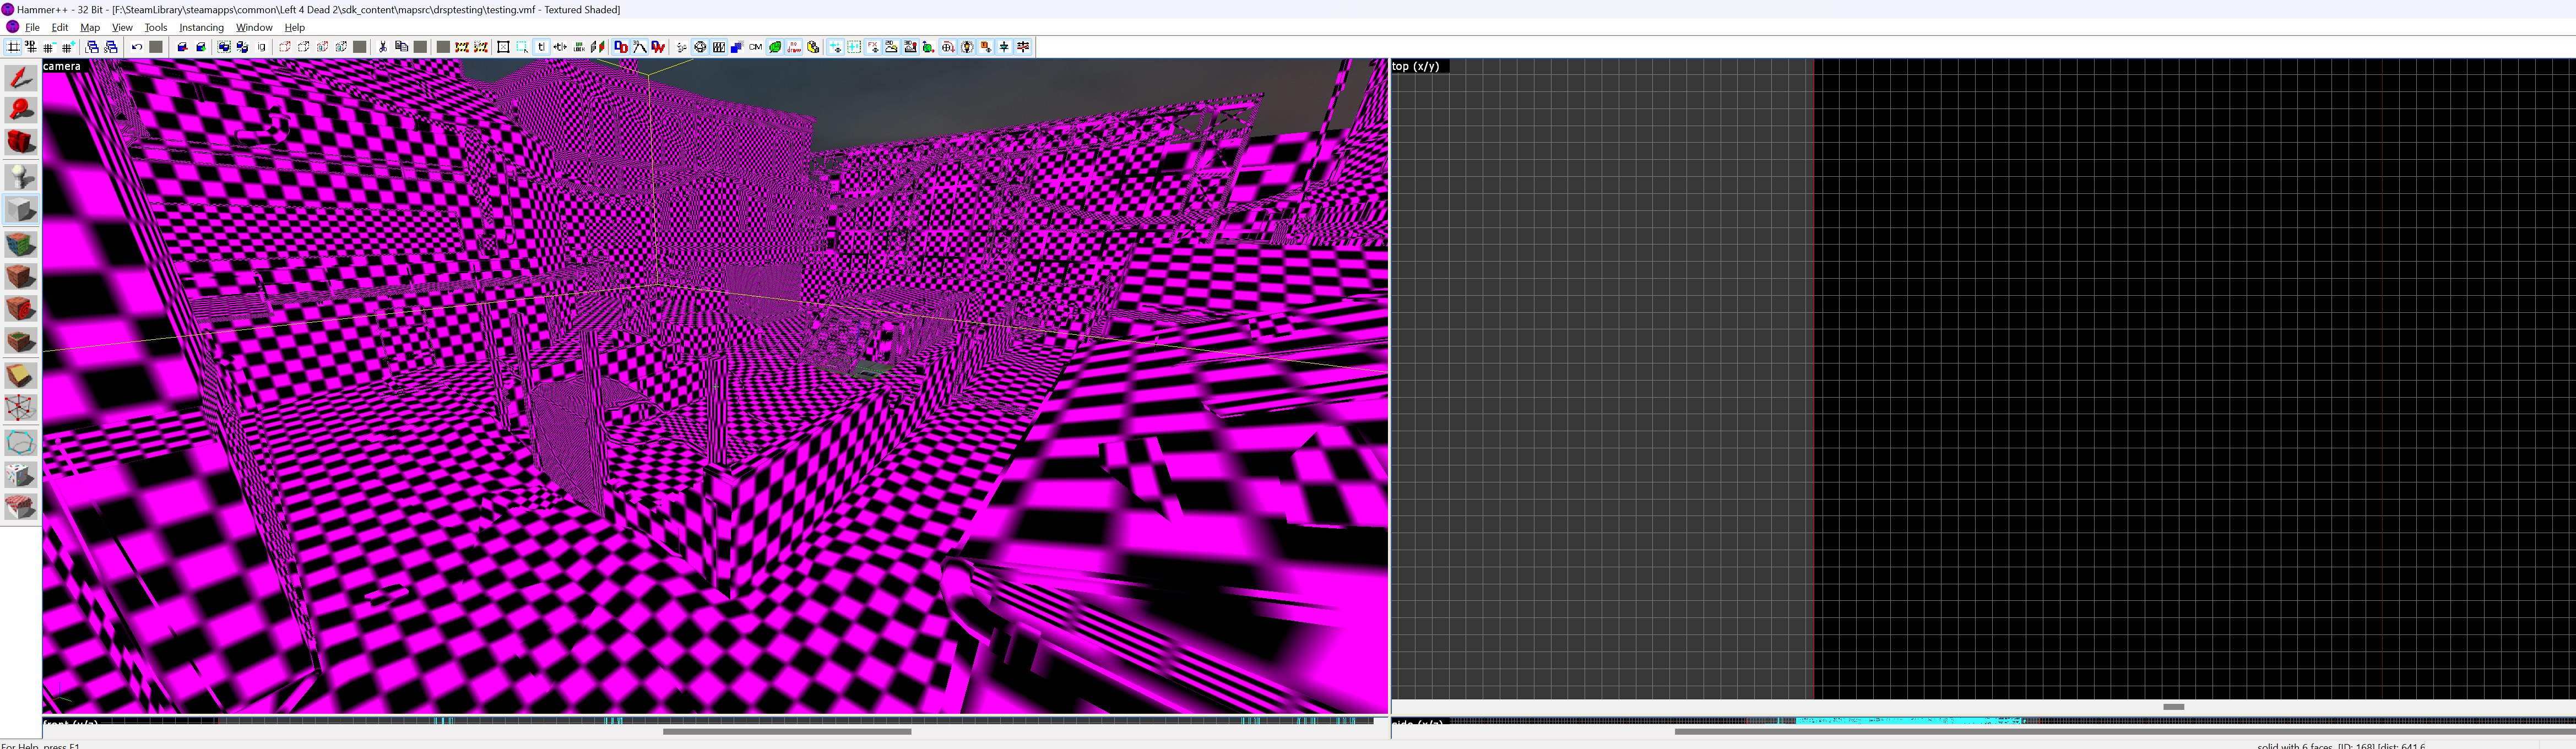Screen dimensions: 2576x749
Task: Click the Undo arrow button
Action: (x=137, y=47)
